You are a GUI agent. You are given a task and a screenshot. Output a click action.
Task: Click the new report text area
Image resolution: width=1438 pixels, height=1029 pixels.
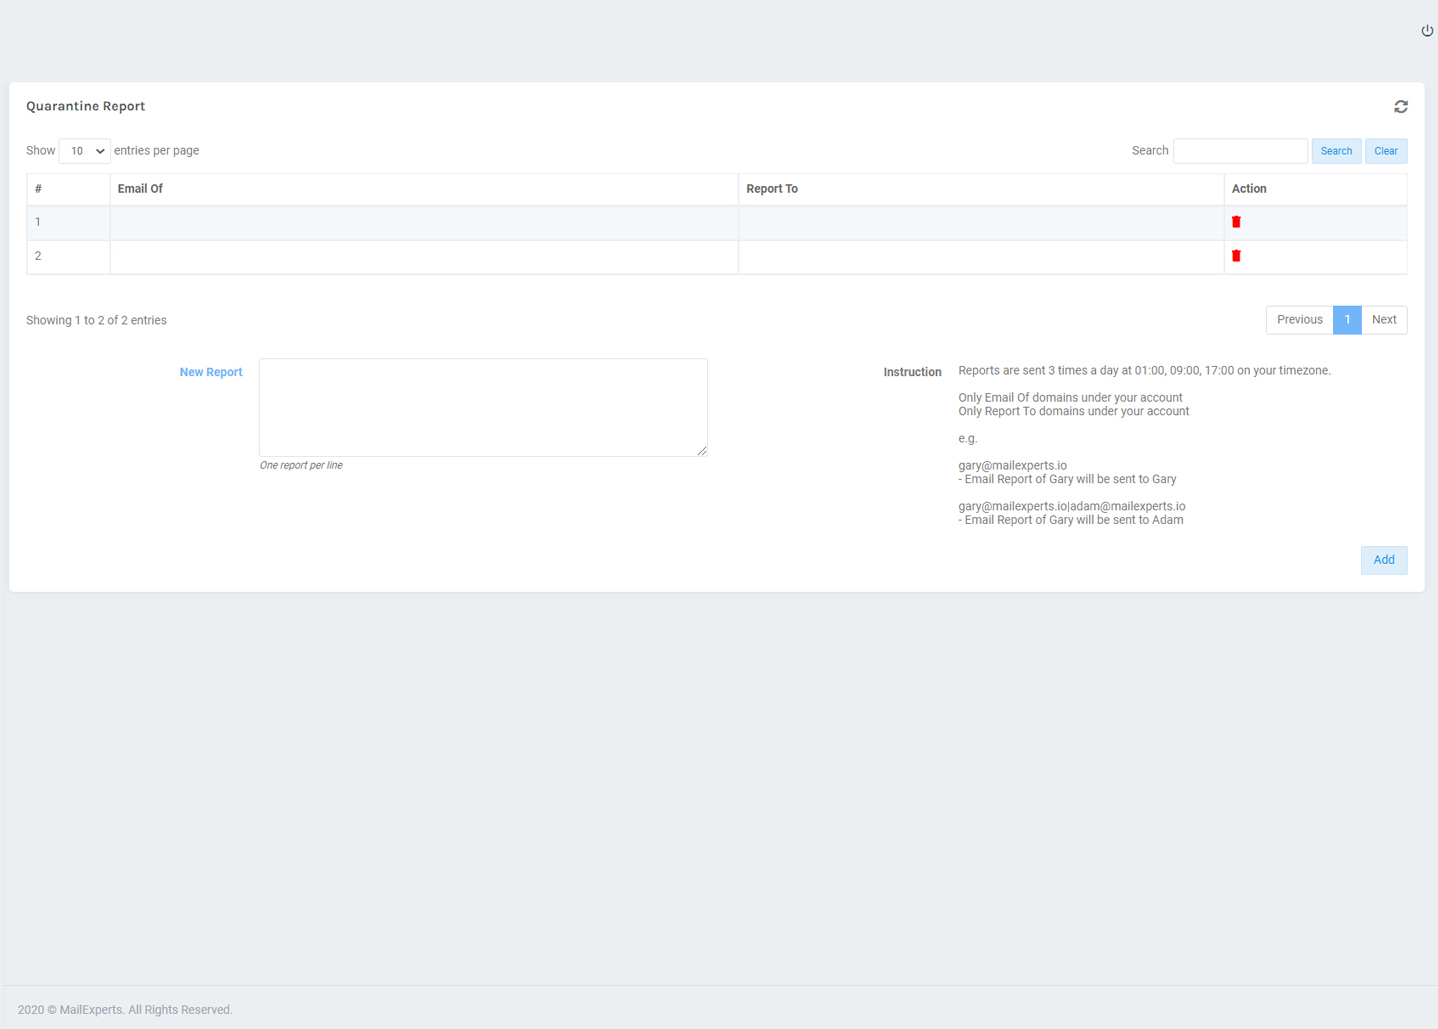point(483,406)
